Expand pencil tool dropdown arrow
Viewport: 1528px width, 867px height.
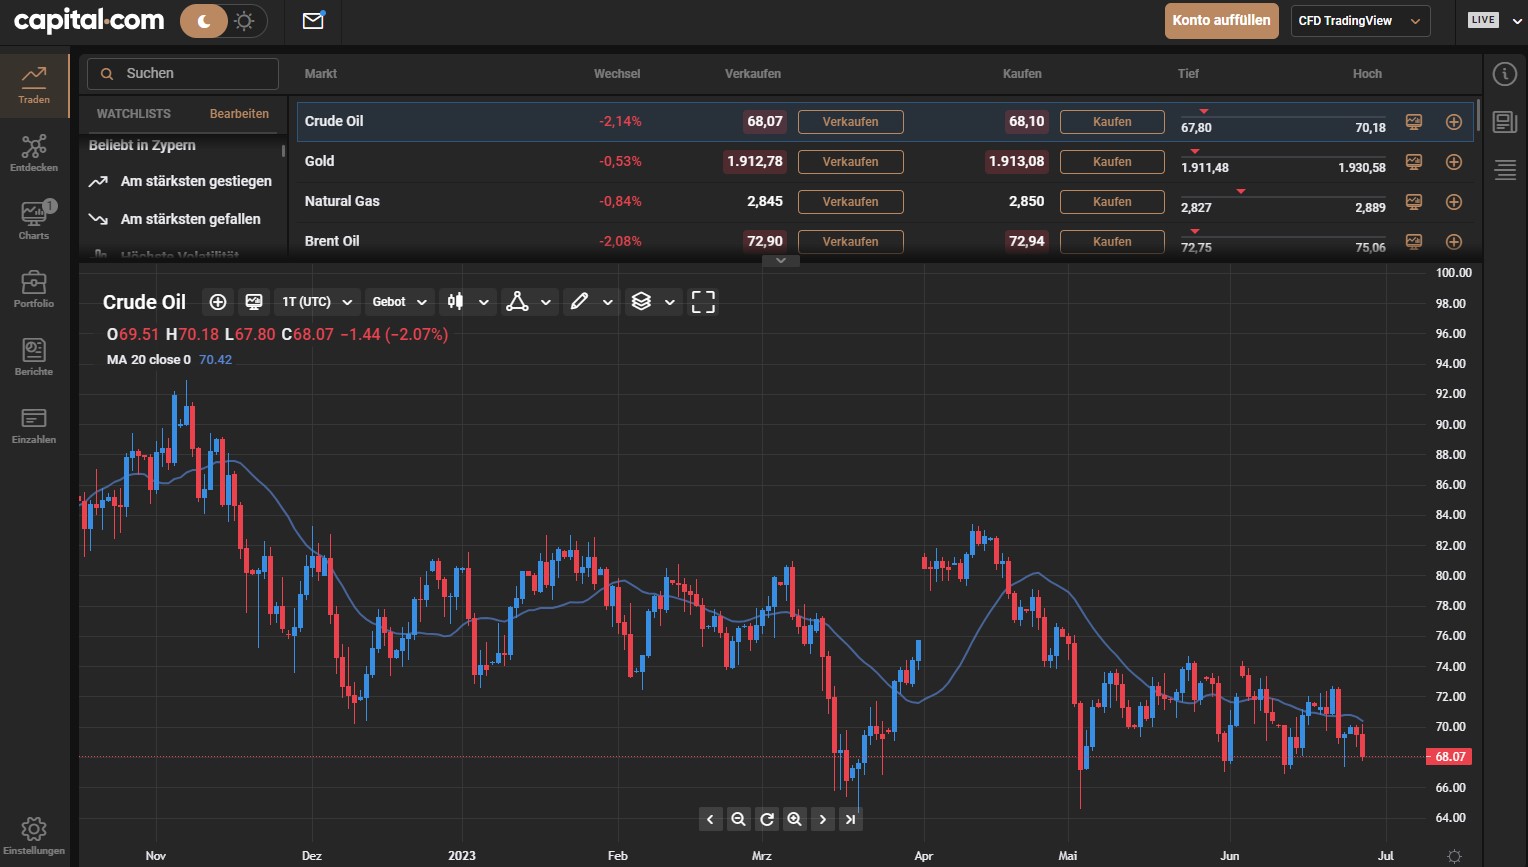(x=608, y=302)
